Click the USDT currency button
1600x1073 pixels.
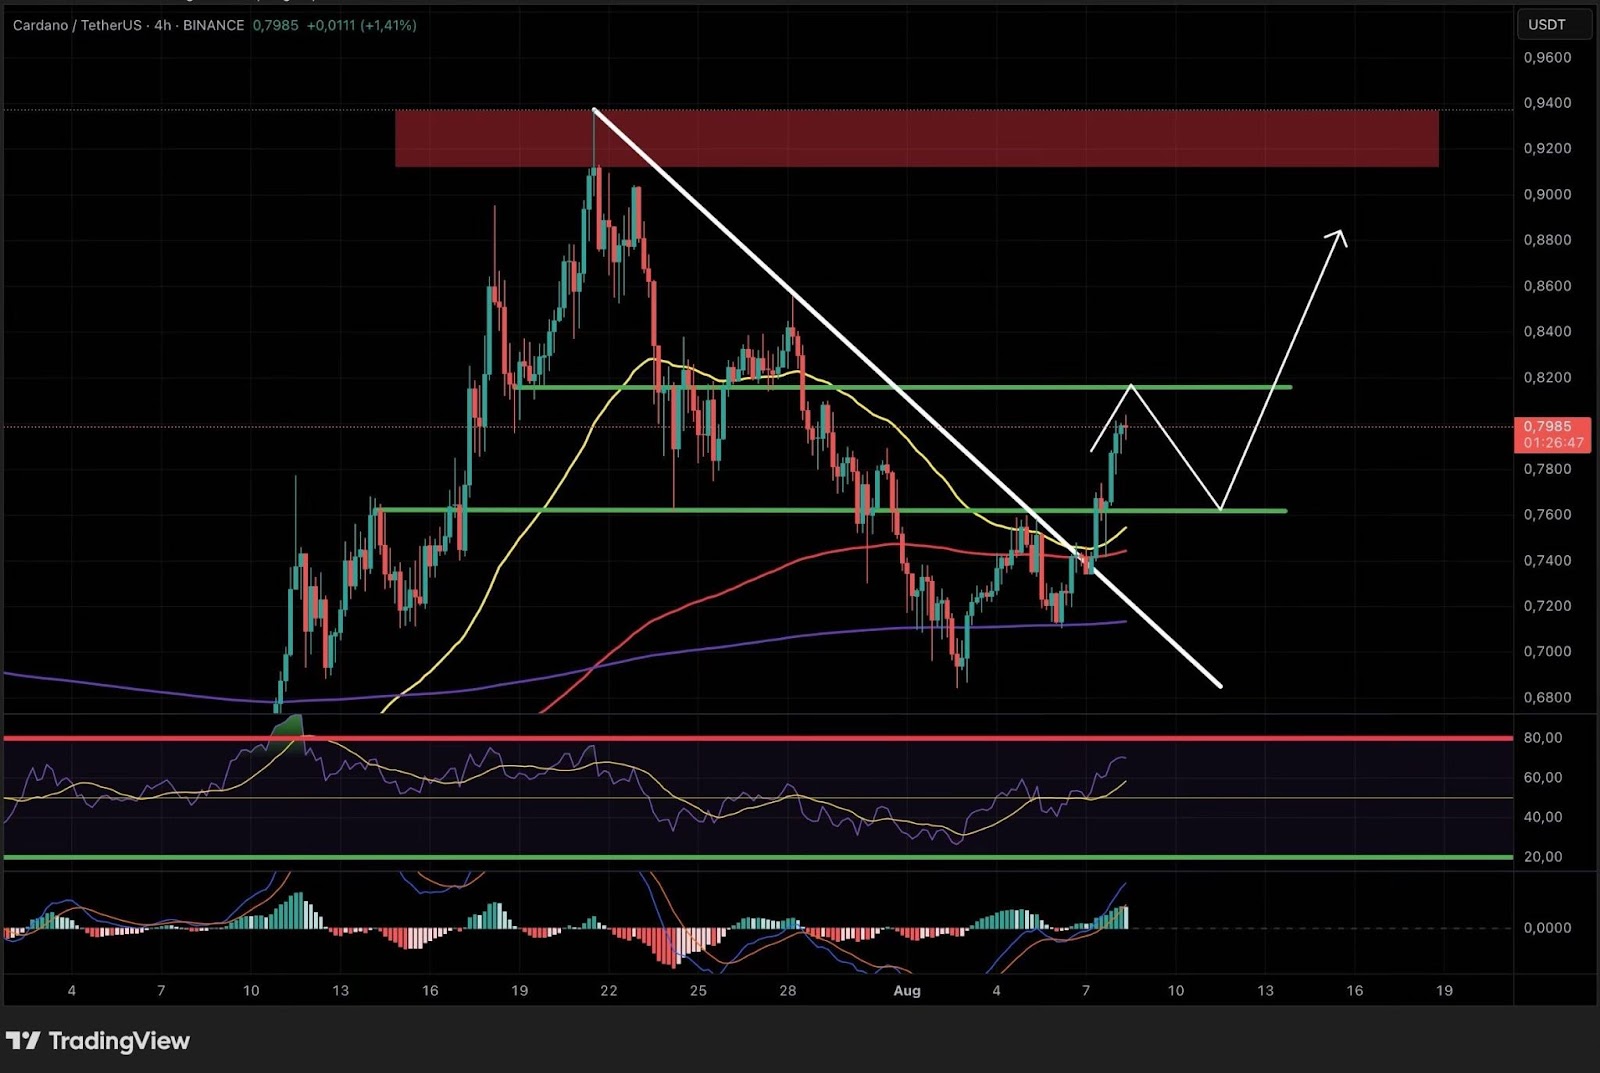coord(1553,24)
